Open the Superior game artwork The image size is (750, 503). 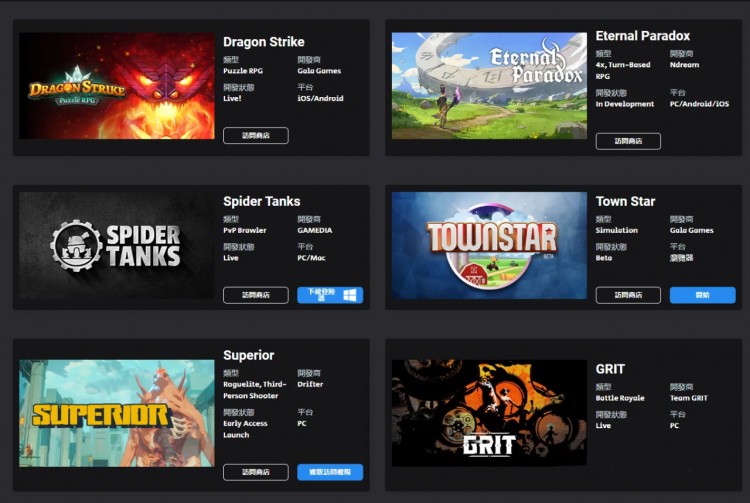(117, 414)
